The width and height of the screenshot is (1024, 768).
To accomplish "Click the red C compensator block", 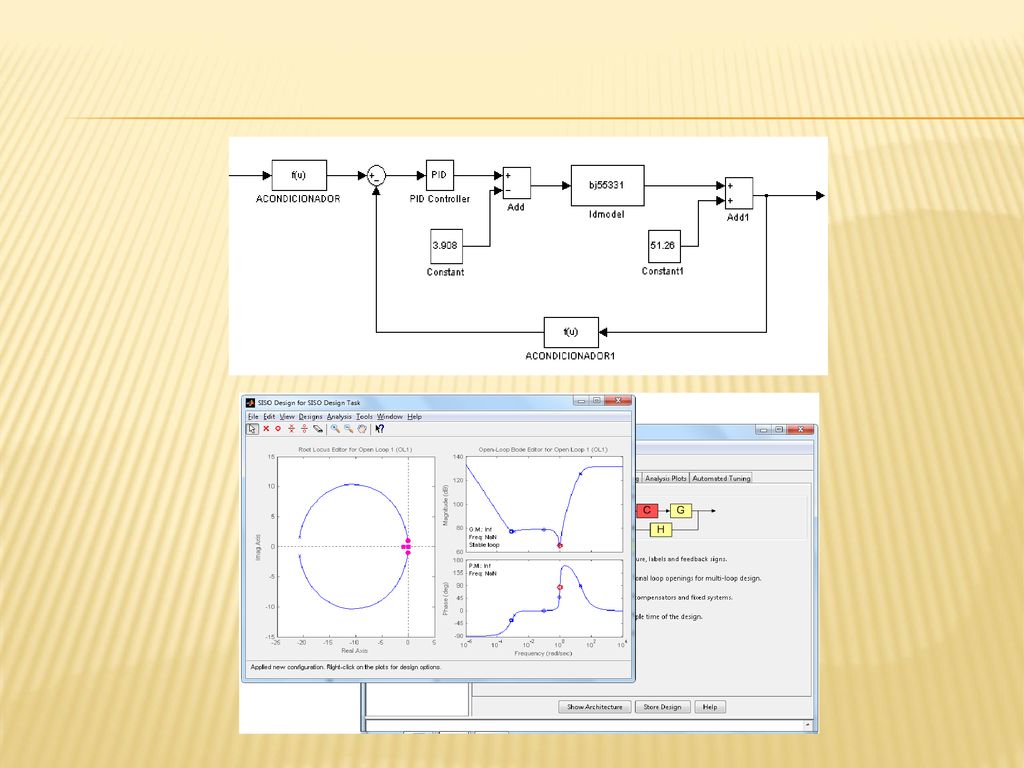I will coord(647,511).
